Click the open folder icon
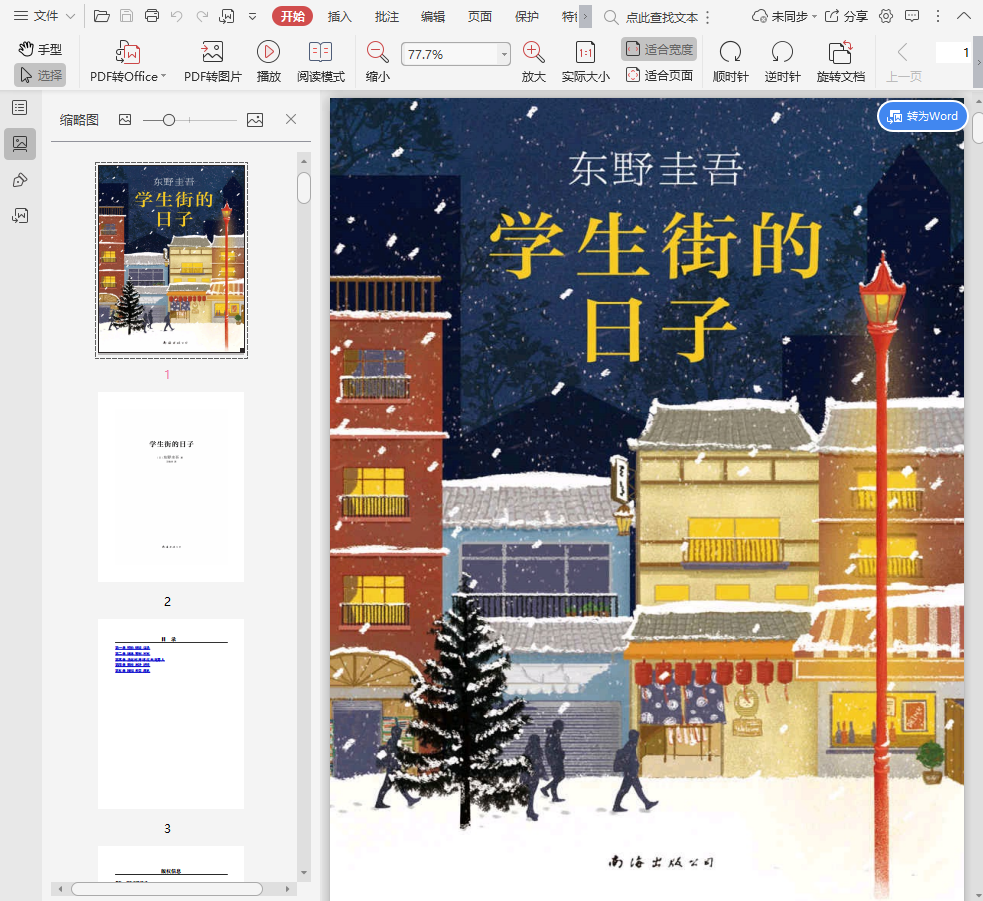The image size is (983, 901). [x=102, y=16]
